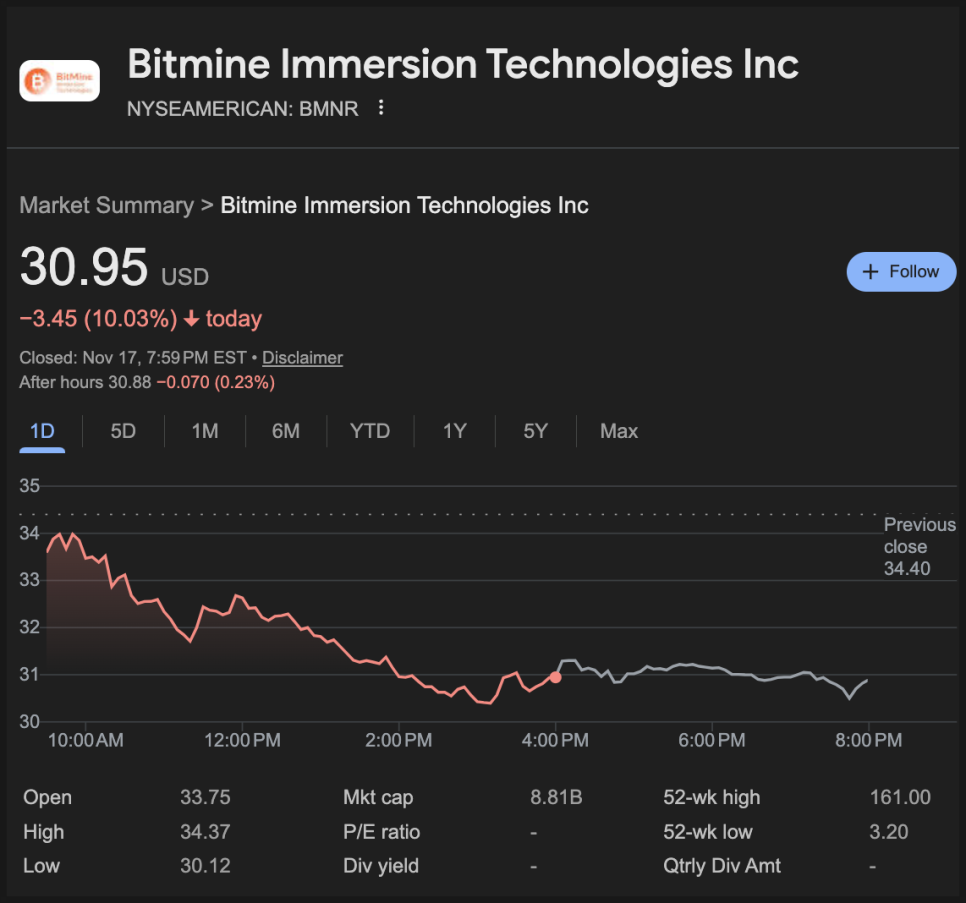
Task: Click the Previous close 34.40 label
Action: pos(919,547)
